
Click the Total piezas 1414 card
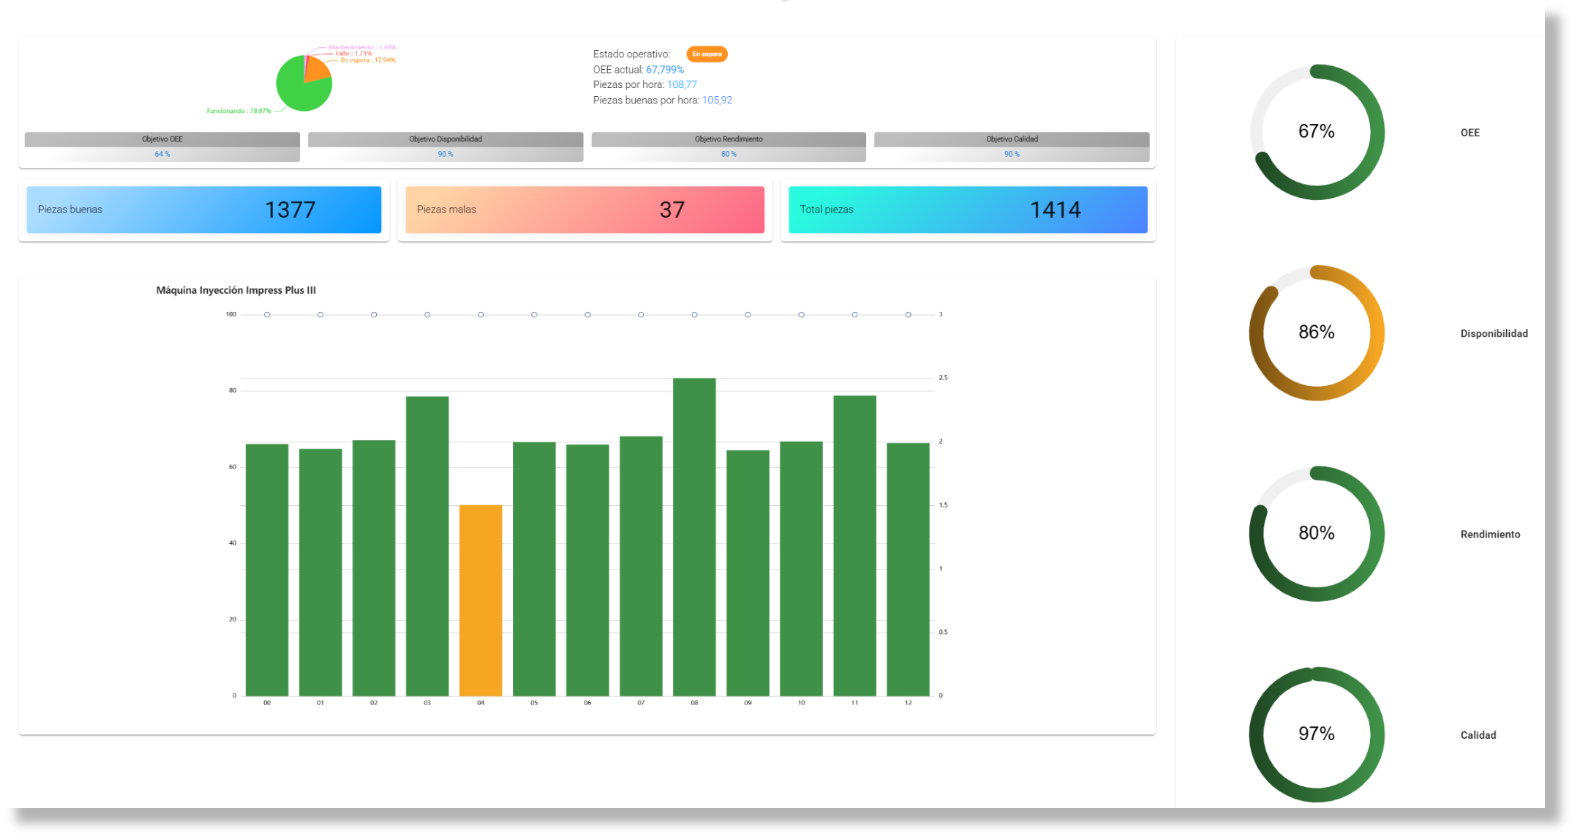(x=967, y=210)
